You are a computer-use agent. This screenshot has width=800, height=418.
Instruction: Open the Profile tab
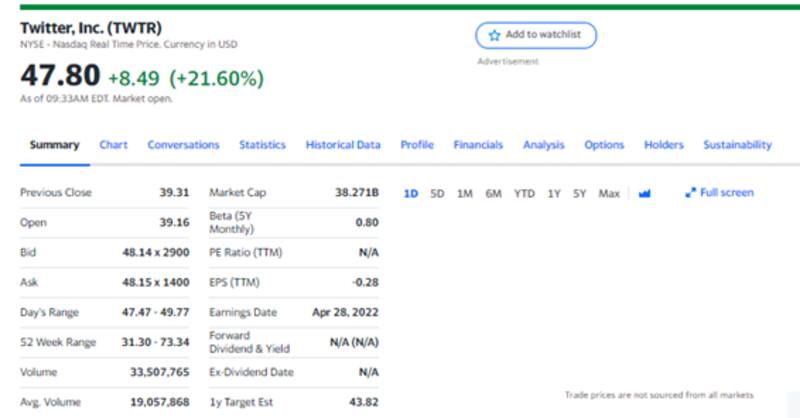tap(417, 145)
